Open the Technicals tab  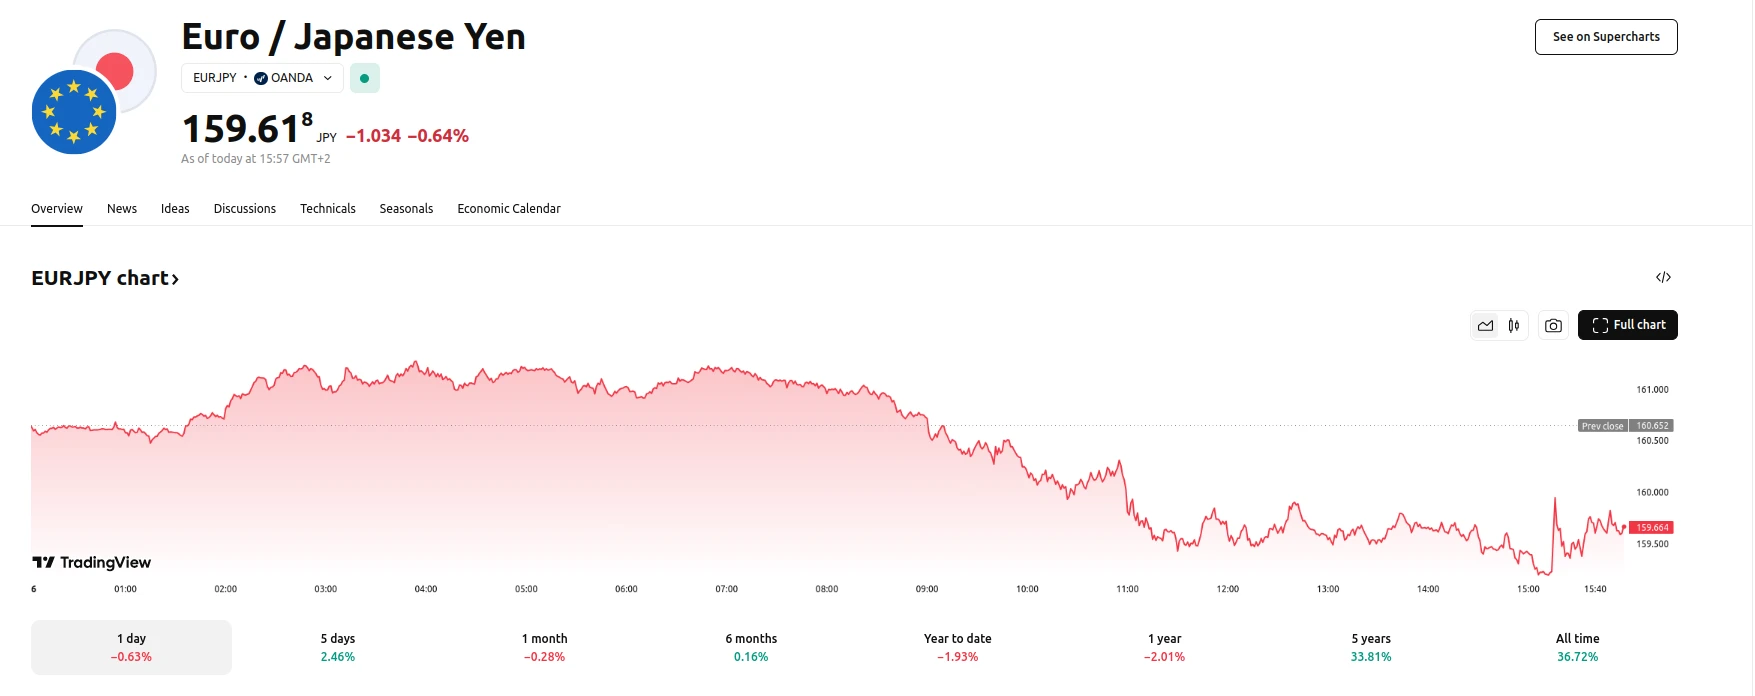[x=328, y=209]
